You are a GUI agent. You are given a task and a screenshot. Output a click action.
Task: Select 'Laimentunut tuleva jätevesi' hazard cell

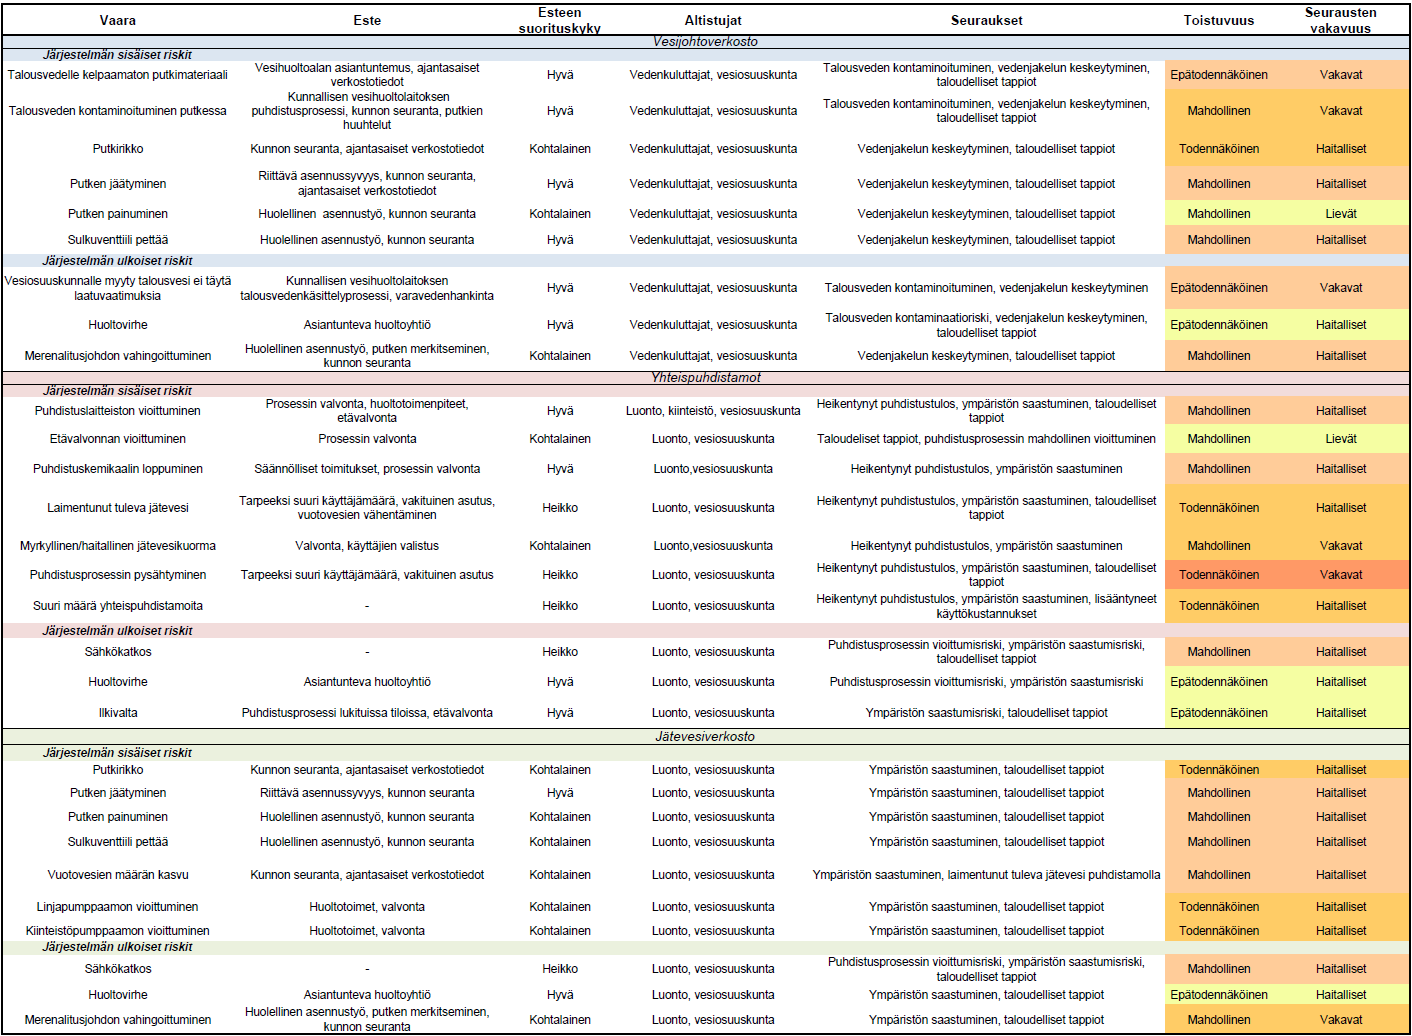118,508
